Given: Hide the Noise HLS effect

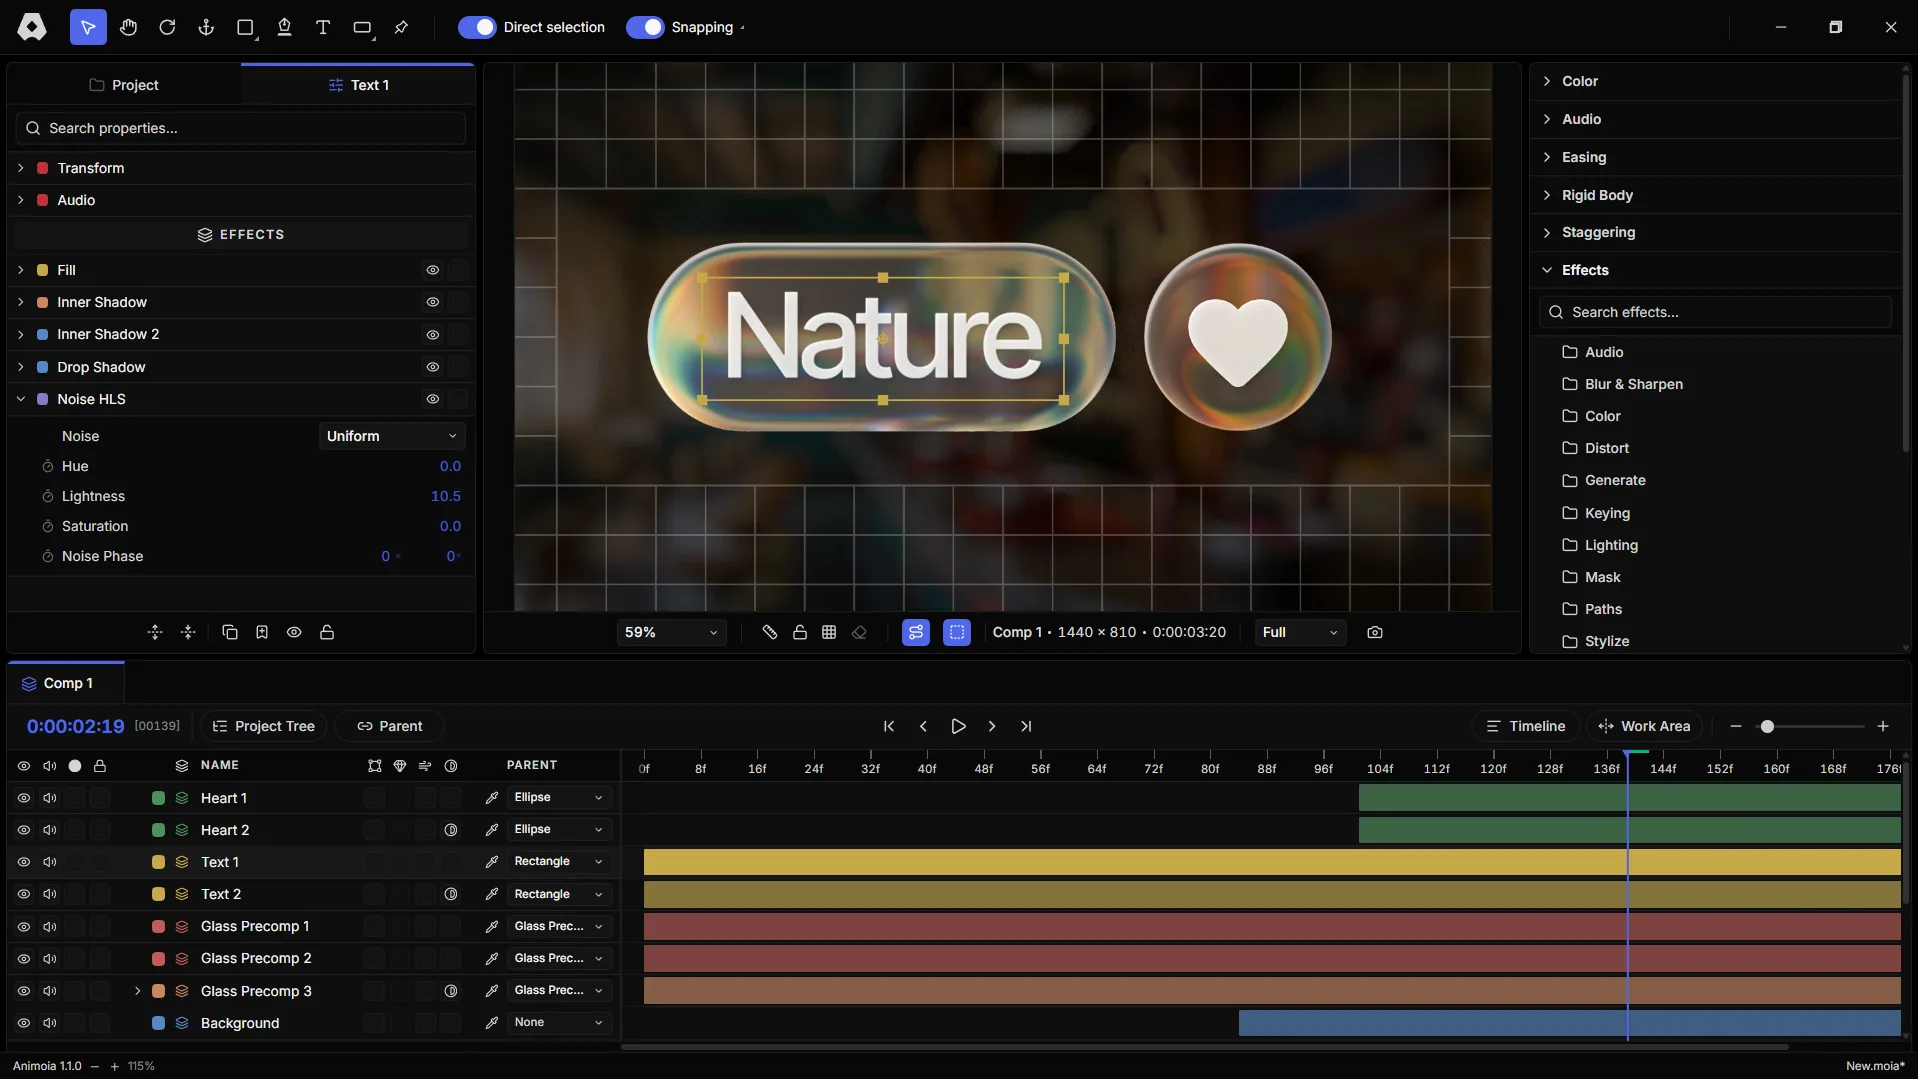Looking at the screenshot, I should pos(433,399).
